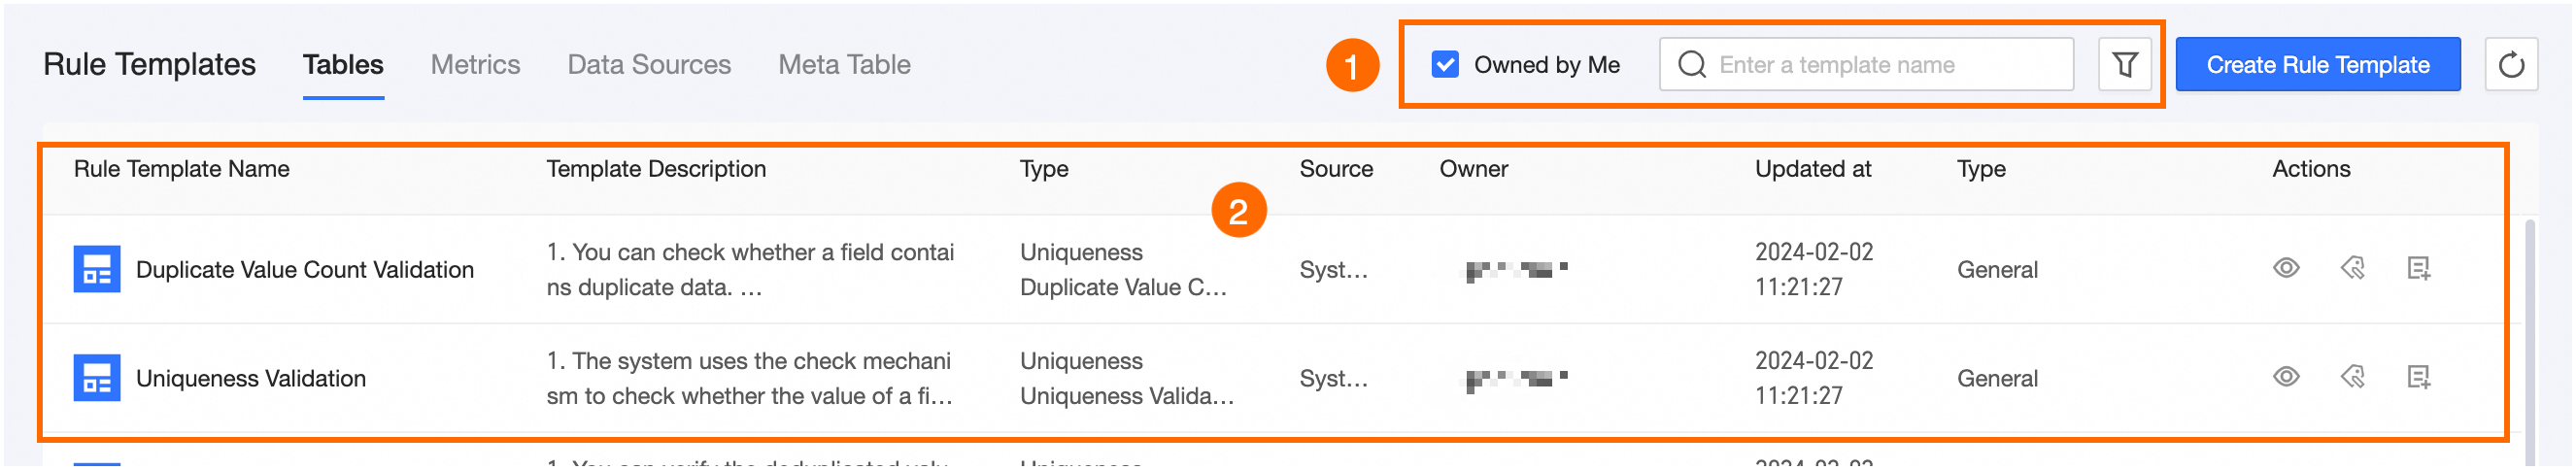This screenshot has width=2576, height=470.
Task: Focus the template name search field
Action: [x=1866, y=65]
